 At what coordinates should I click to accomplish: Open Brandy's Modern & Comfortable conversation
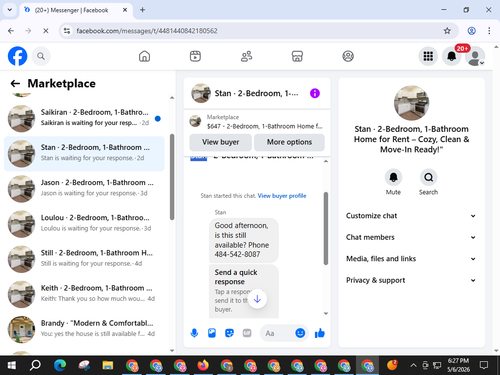coord(84,330)
